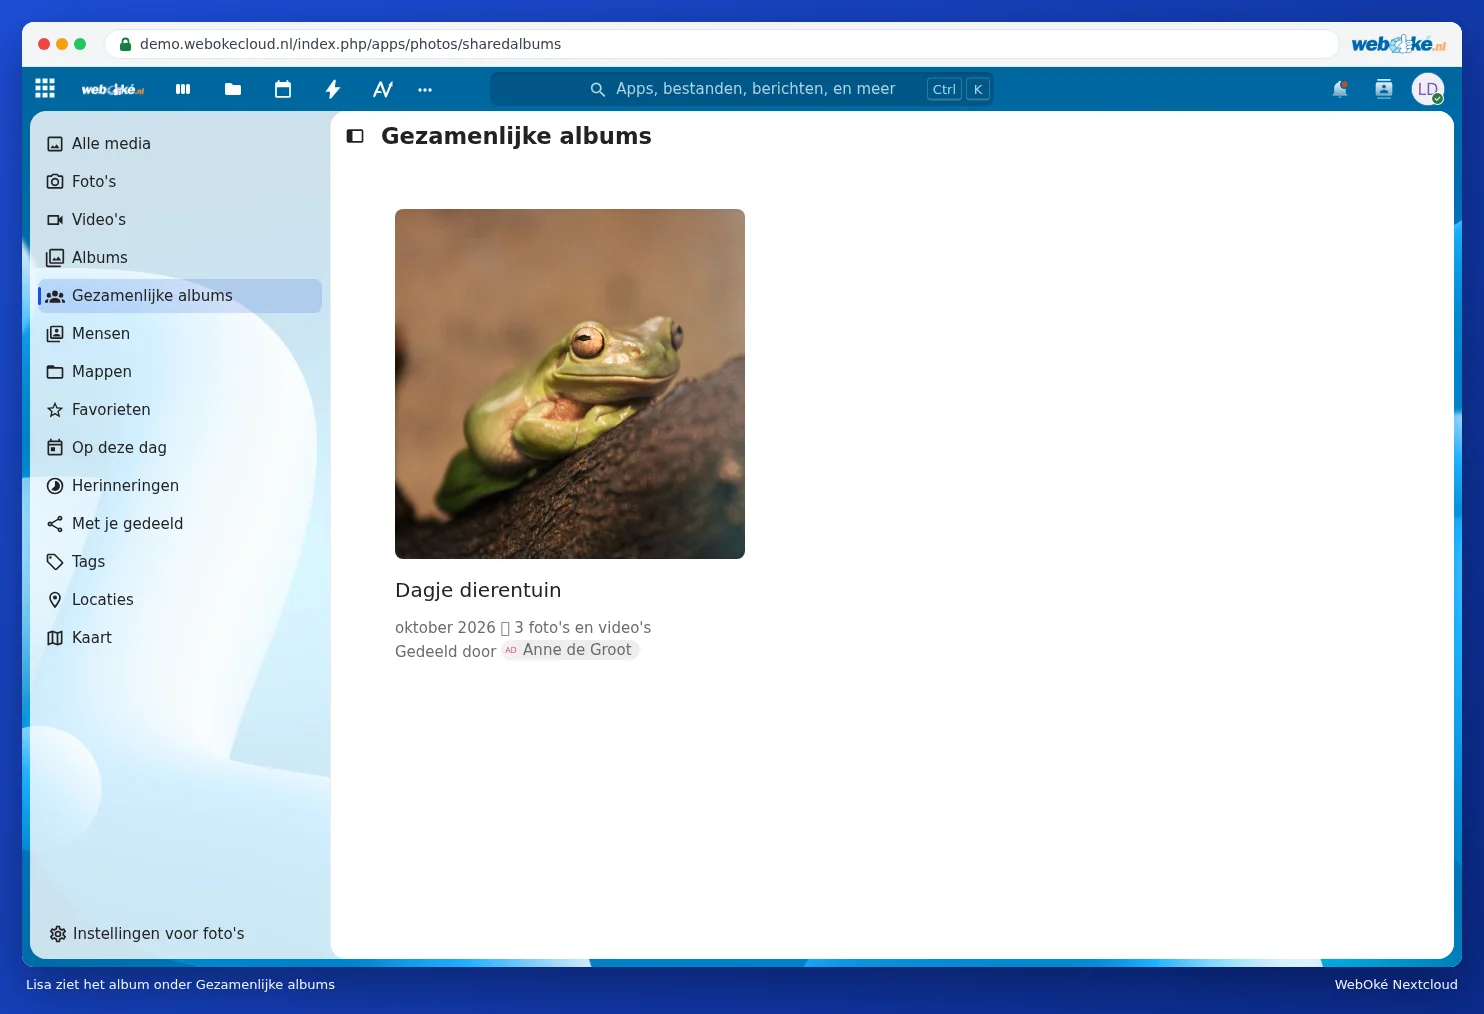Viewport: 1484px width, 1014px height.
Task: Toggle the navigation sidebar icon
Action: pyautogui.click(x=355, y=136)
